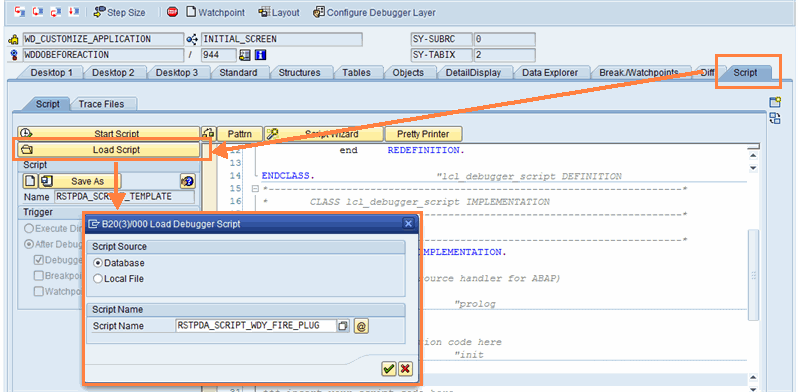Click the line number field 944

[218, 54]
